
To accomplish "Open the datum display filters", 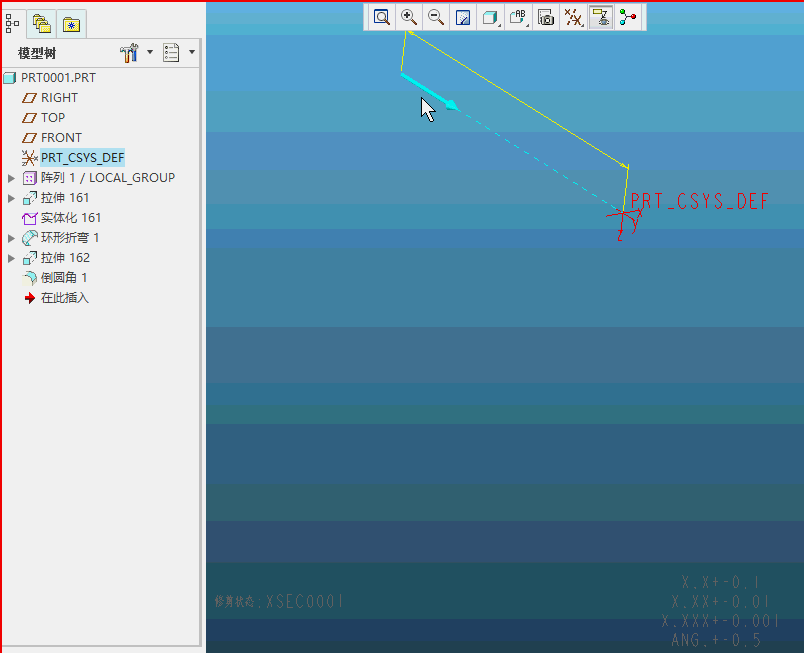I will point(573,17).
